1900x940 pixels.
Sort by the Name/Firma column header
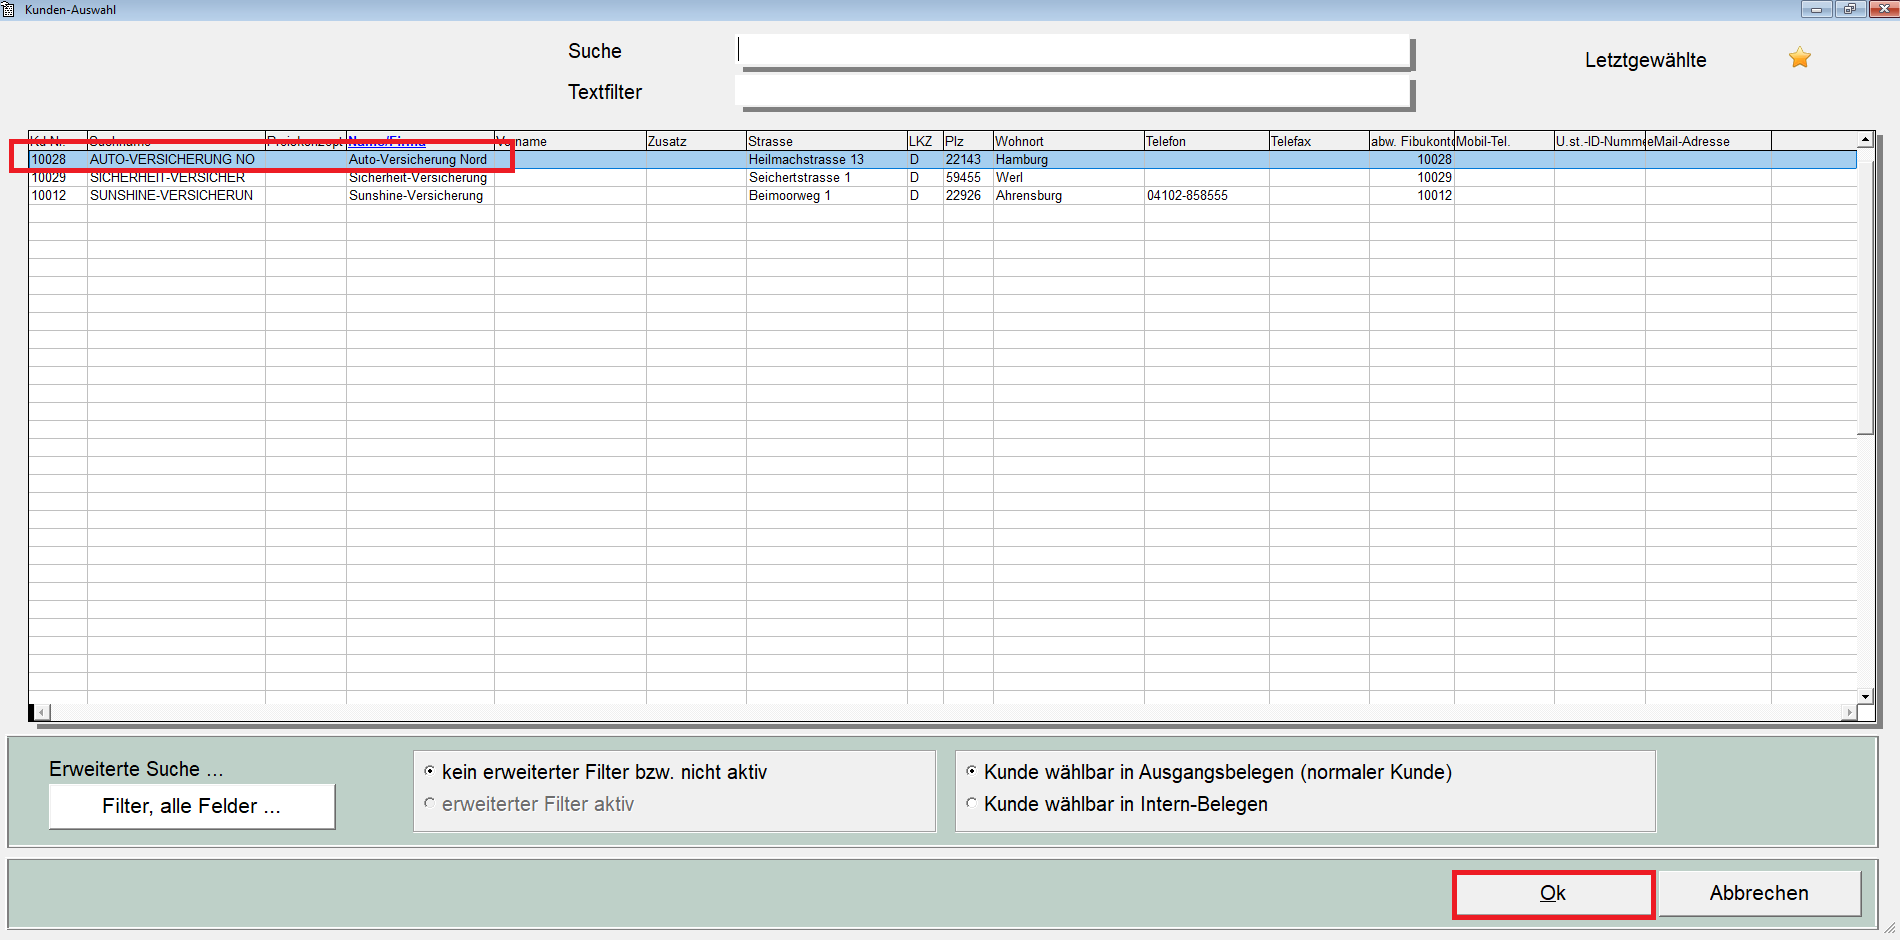pos(420,141)
